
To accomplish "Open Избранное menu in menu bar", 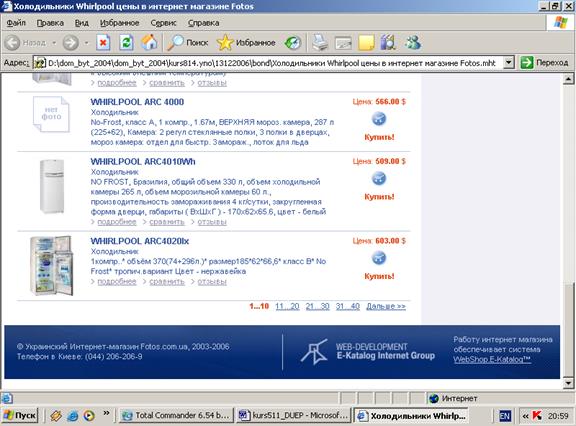I will [x=120, y=23].
